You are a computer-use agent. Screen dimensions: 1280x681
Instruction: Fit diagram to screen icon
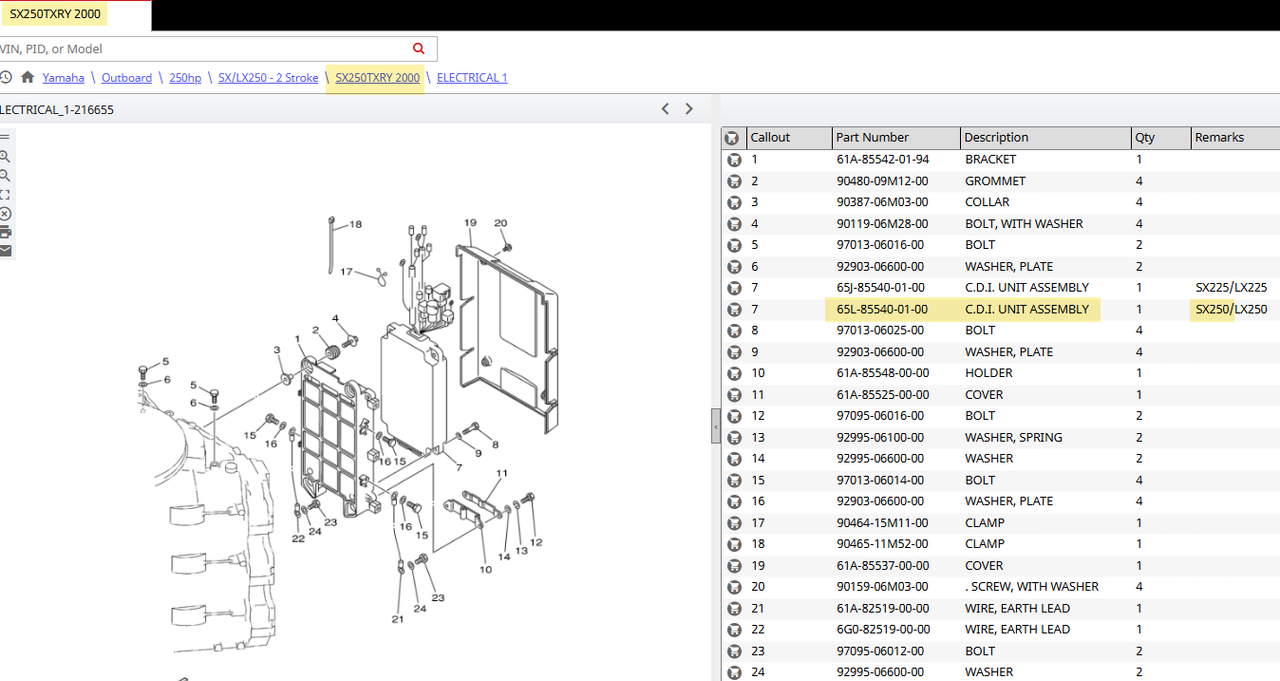pyautogui.click(x=5, y=194)
